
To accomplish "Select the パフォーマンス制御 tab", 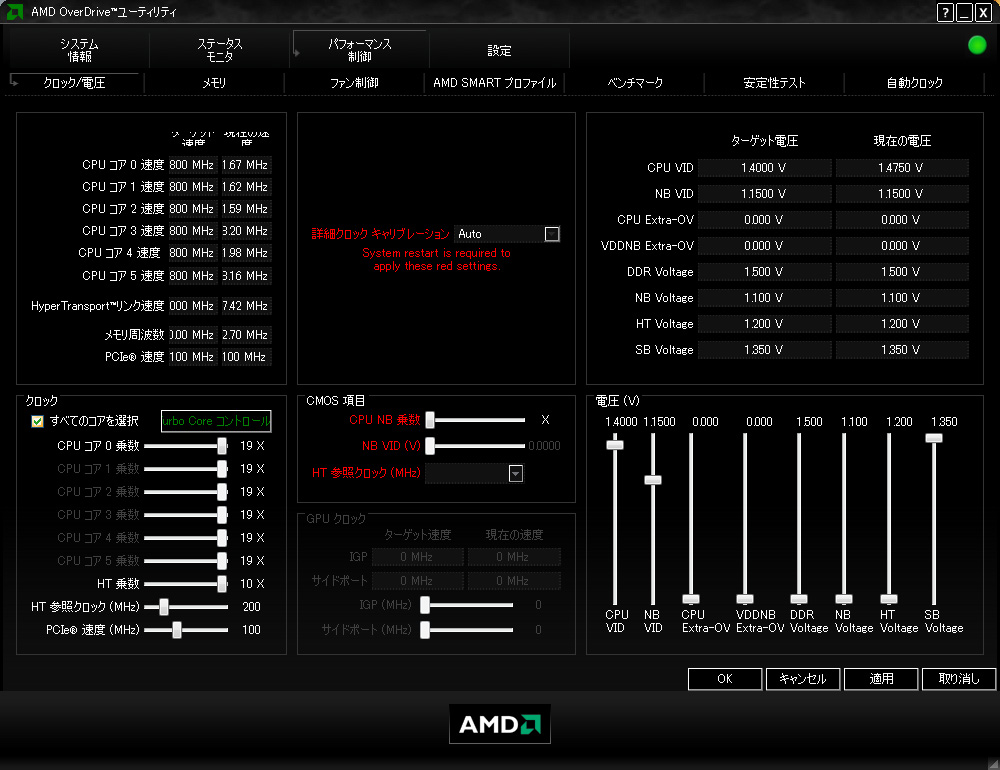I will coord(360,50).
